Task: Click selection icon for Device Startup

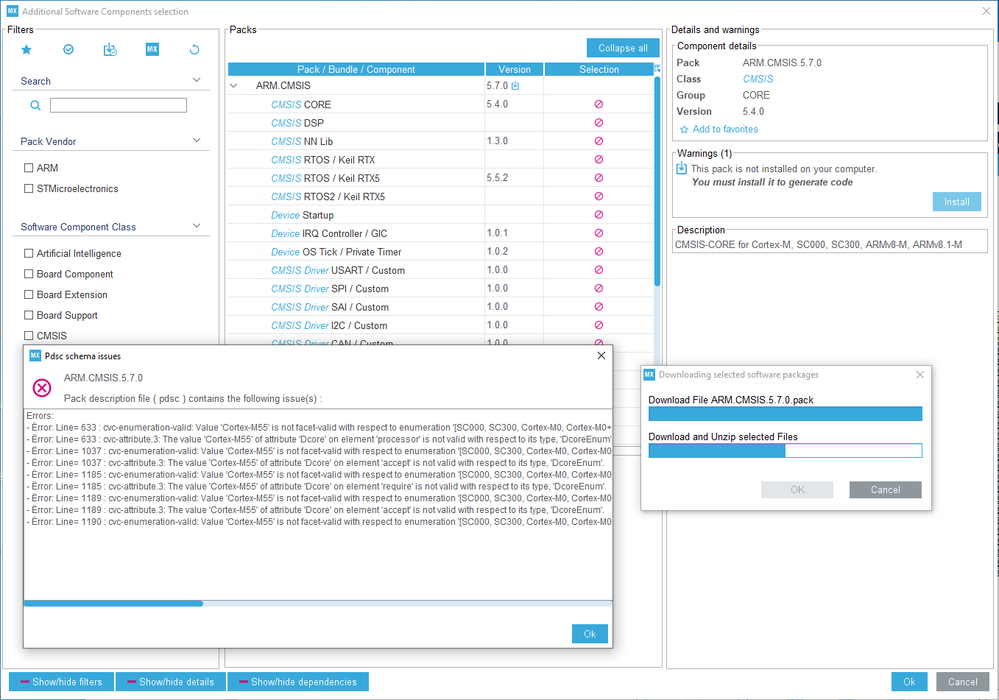Action: 599,215
